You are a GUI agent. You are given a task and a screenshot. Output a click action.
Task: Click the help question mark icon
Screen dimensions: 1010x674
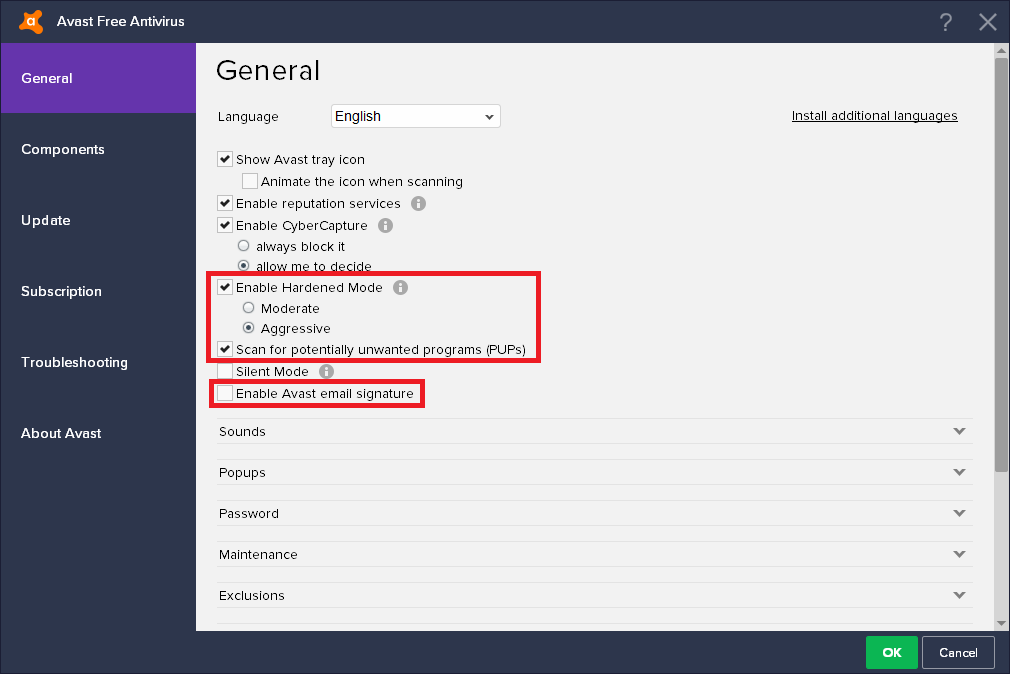click(x=945, y=22)
